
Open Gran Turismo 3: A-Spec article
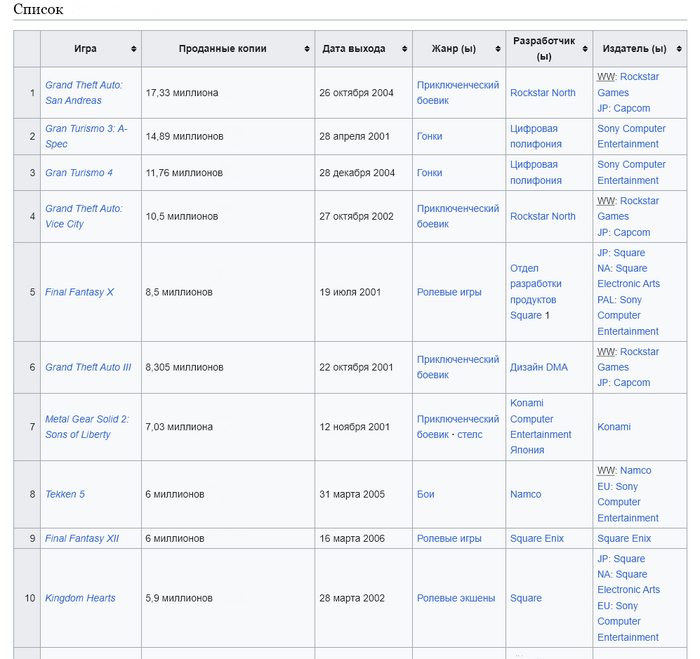point(86,136)
